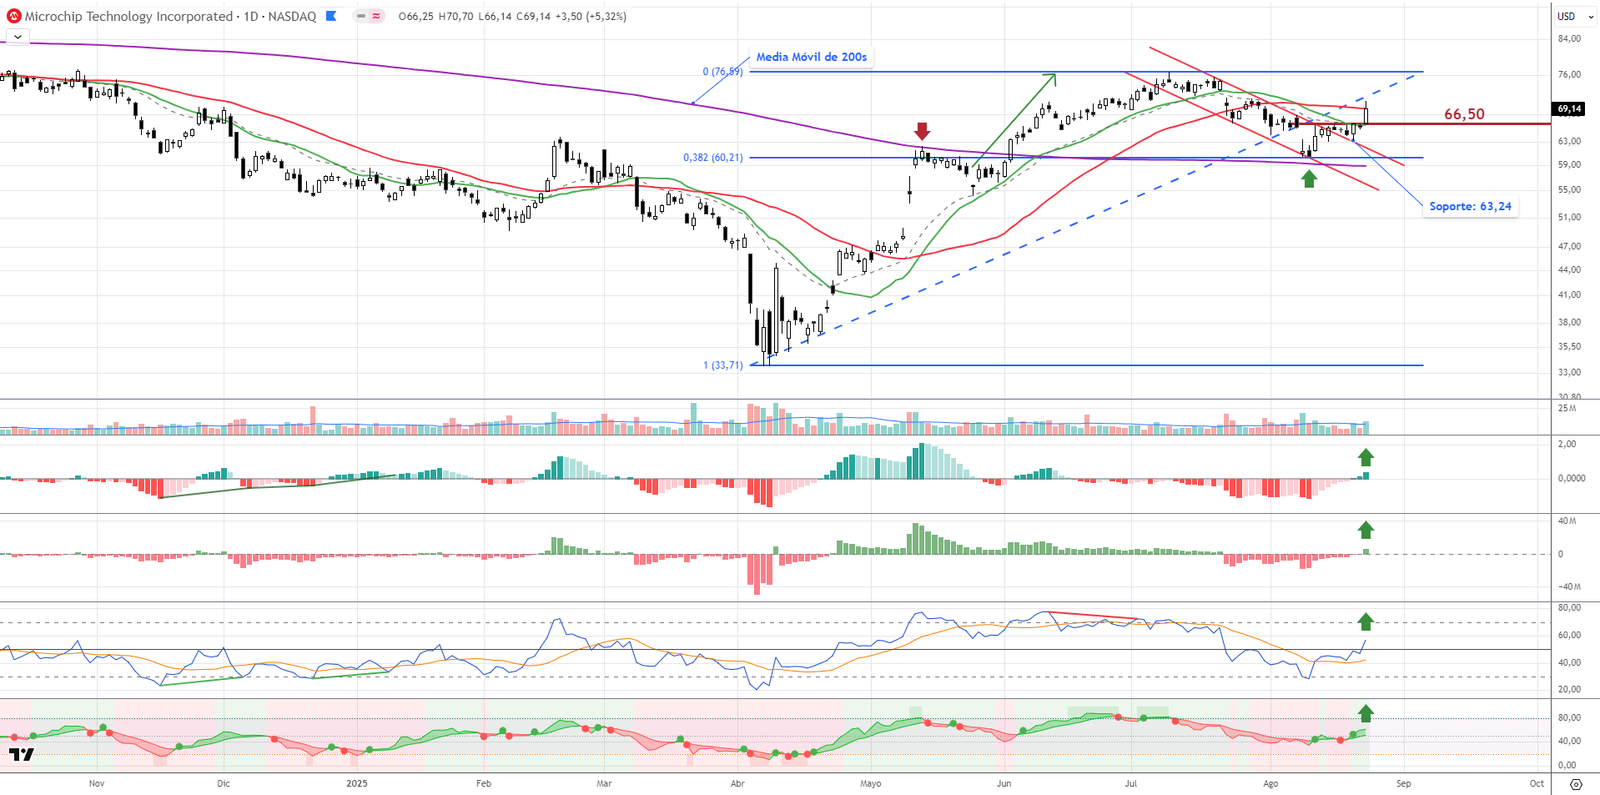Click the OHLC values O66,25 H70,70
1600x795 pixels.
[435, 16]
